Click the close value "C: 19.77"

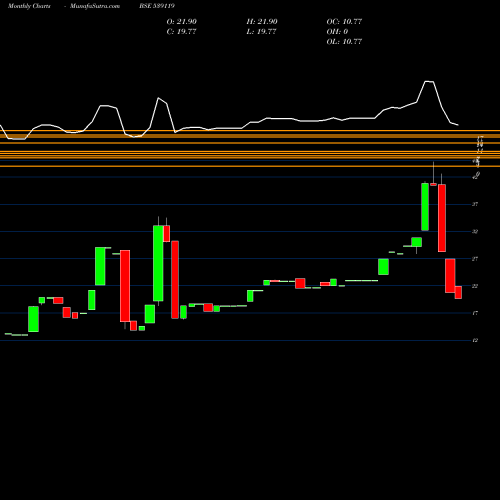tap(181, 32)
